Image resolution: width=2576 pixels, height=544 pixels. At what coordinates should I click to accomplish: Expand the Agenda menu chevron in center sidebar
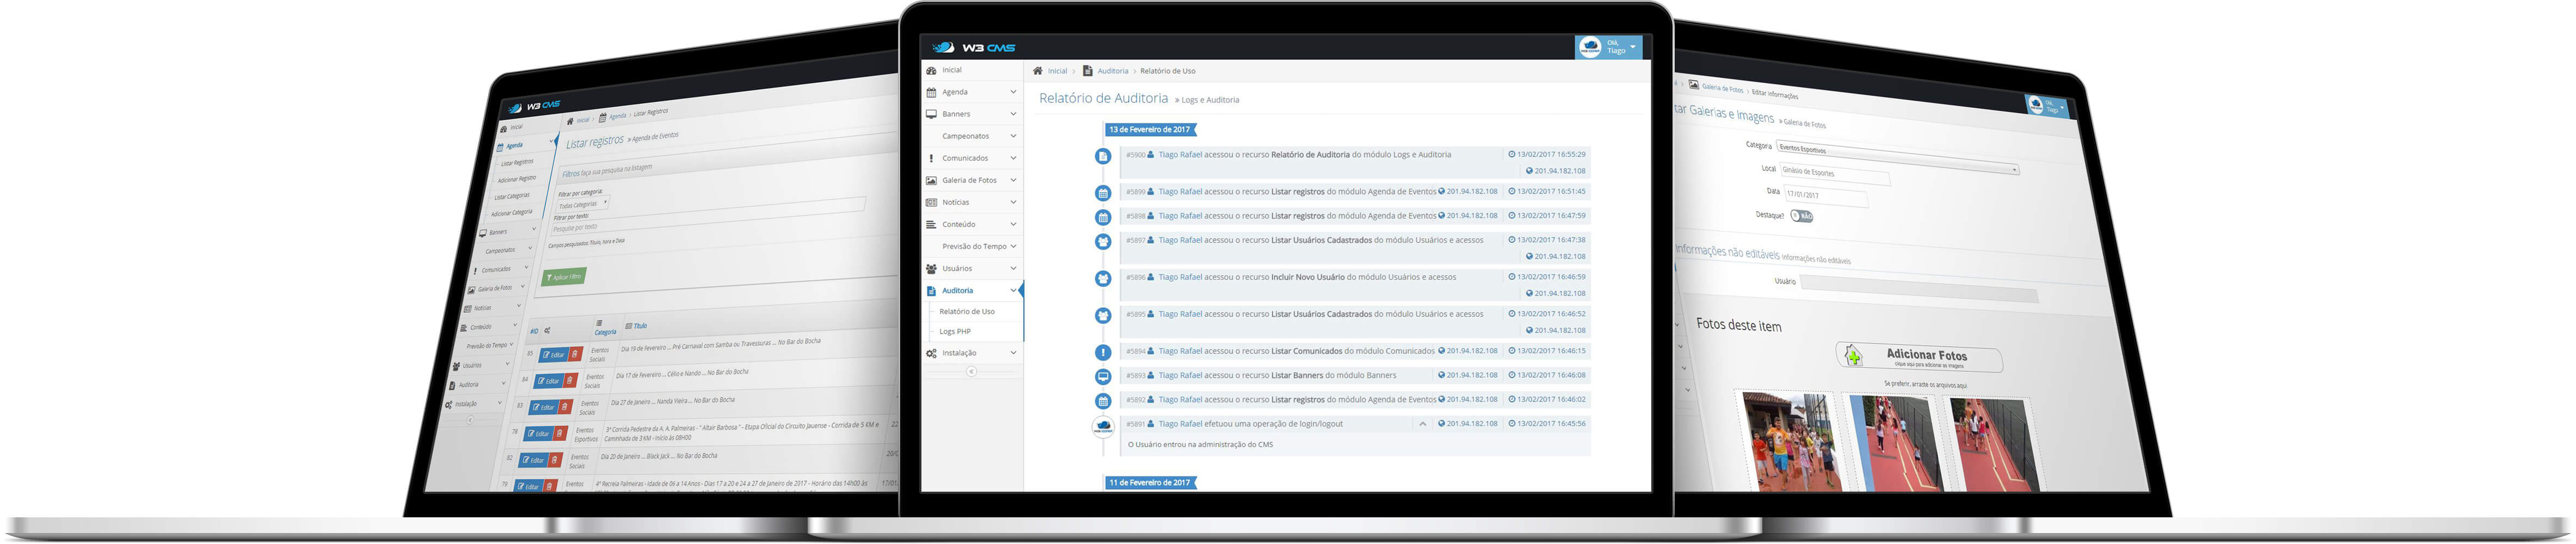(1013, 92)
